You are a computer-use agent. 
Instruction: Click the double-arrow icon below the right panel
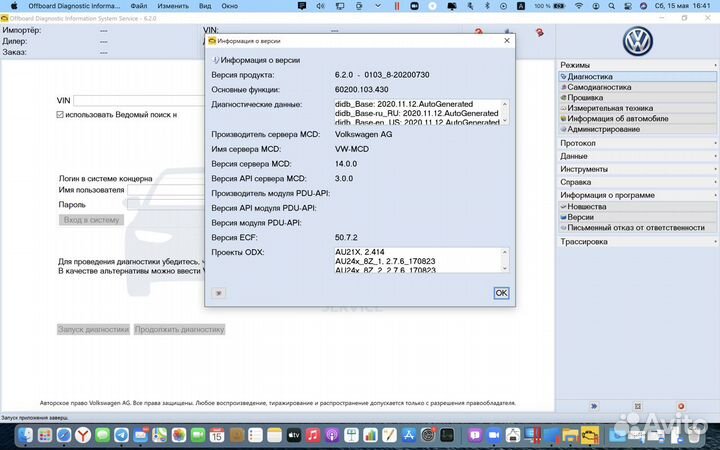click(x=594, y=406)
